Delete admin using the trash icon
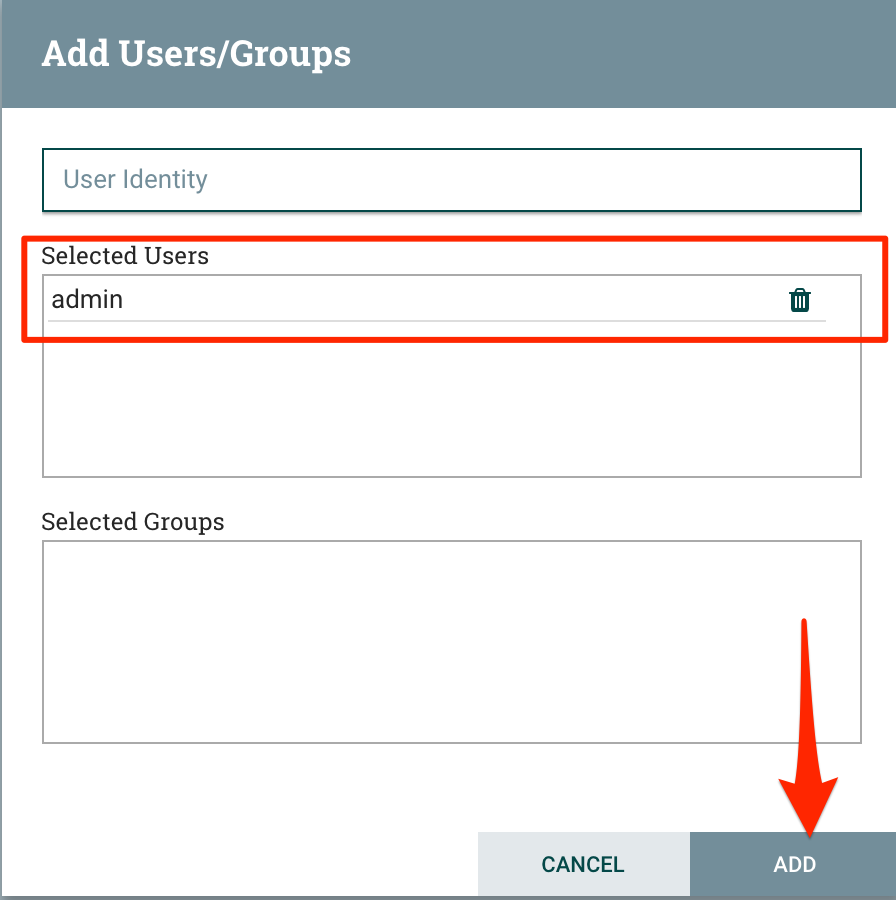Image resolution: width=896 pixels, height=900 pixels. 800,300
